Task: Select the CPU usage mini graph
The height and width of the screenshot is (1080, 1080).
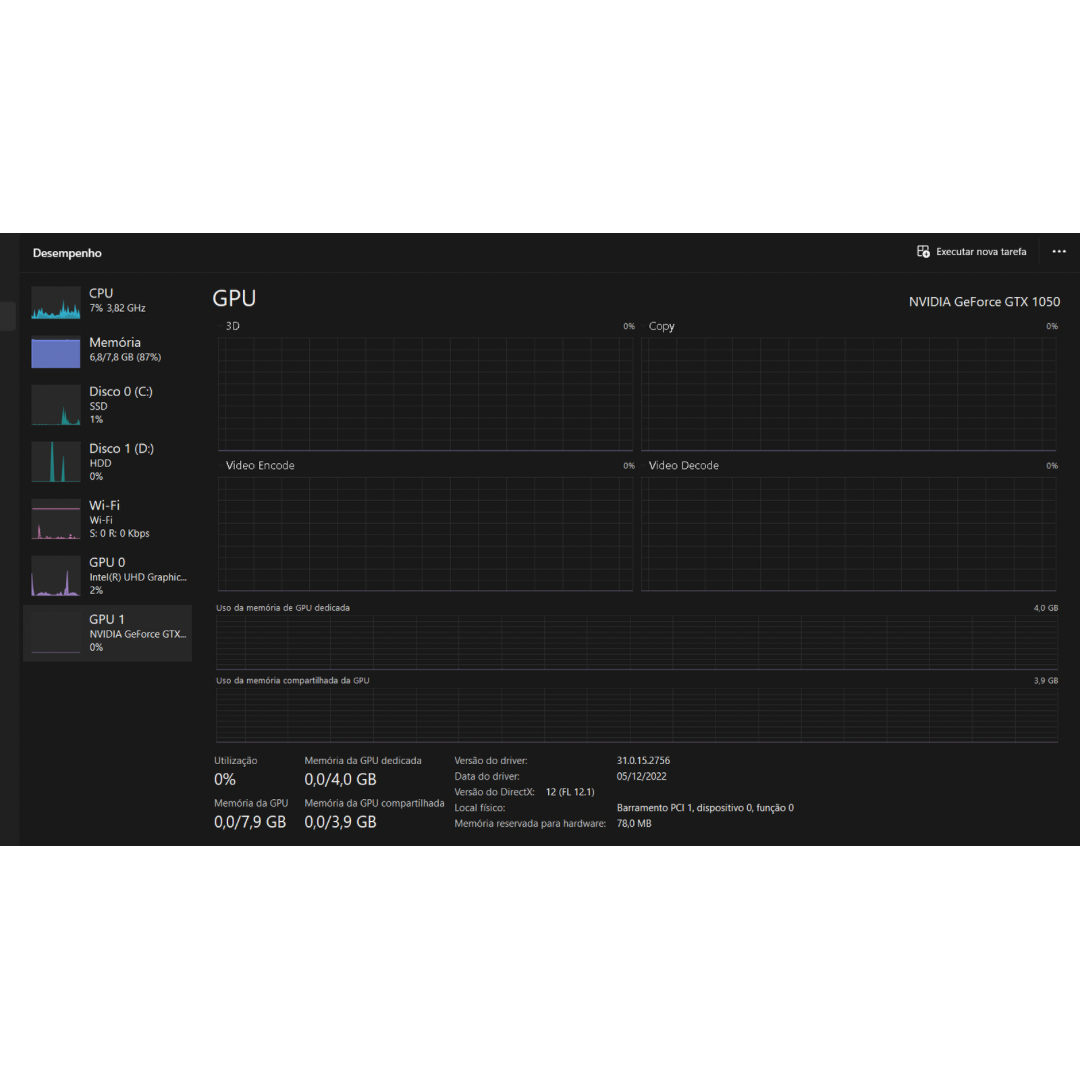Action: (56, 303)
